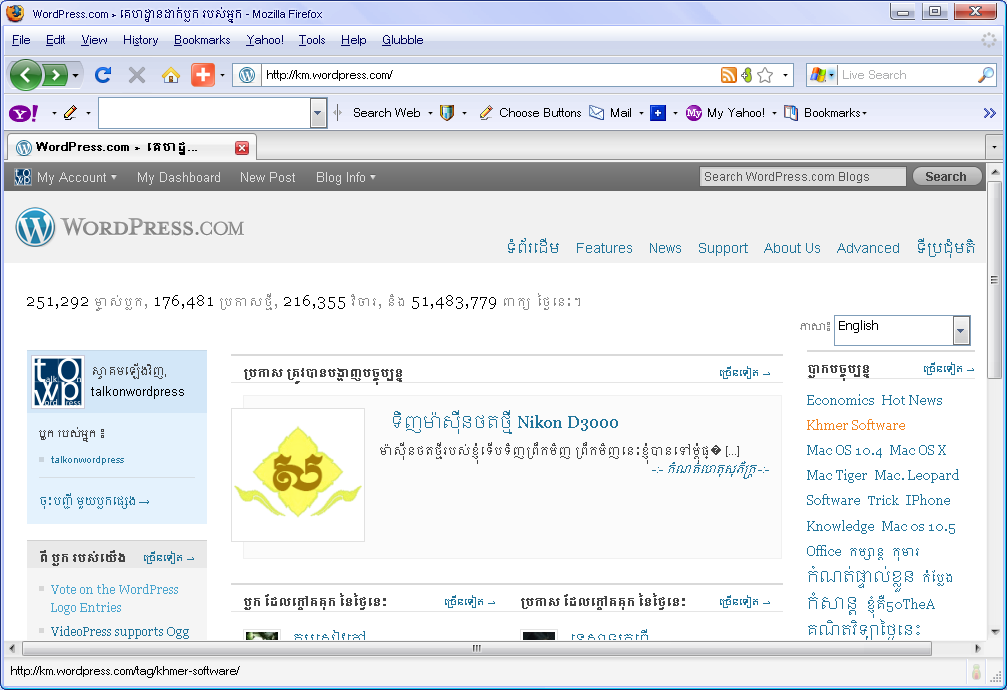
Task: Open the list all tabs dropdown
Action: (x=994, y=147)
